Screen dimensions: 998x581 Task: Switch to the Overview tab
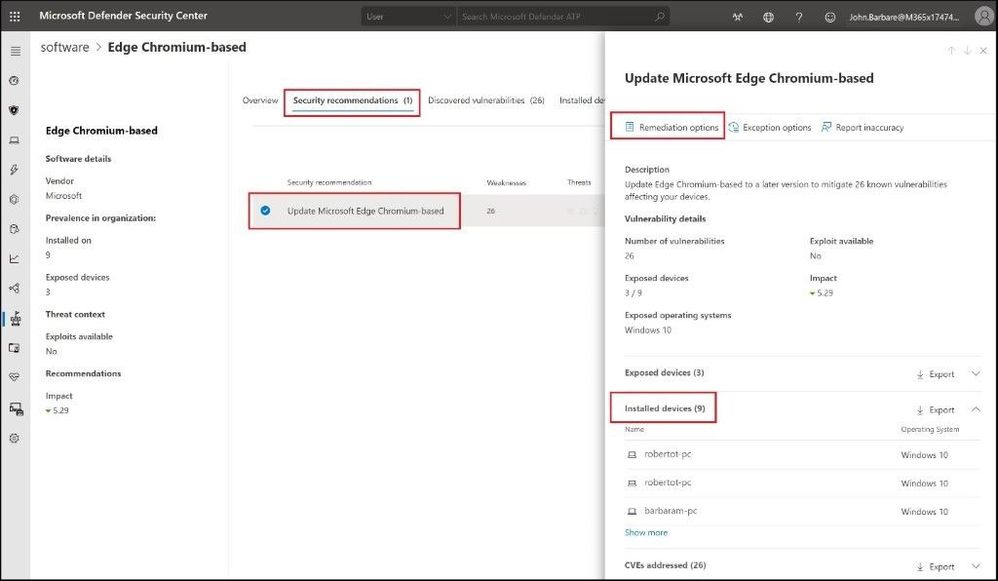point(260,101)
